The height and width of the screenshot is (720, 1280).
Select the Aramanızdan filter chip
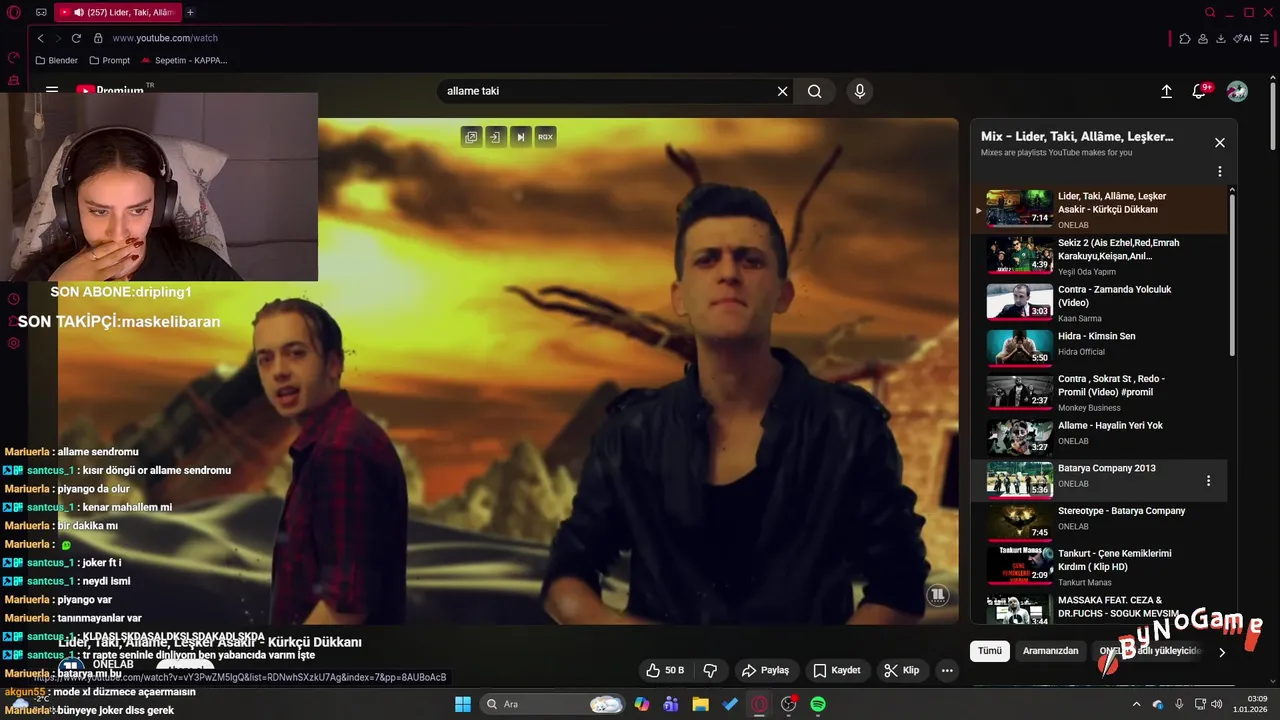[1050, 651]
